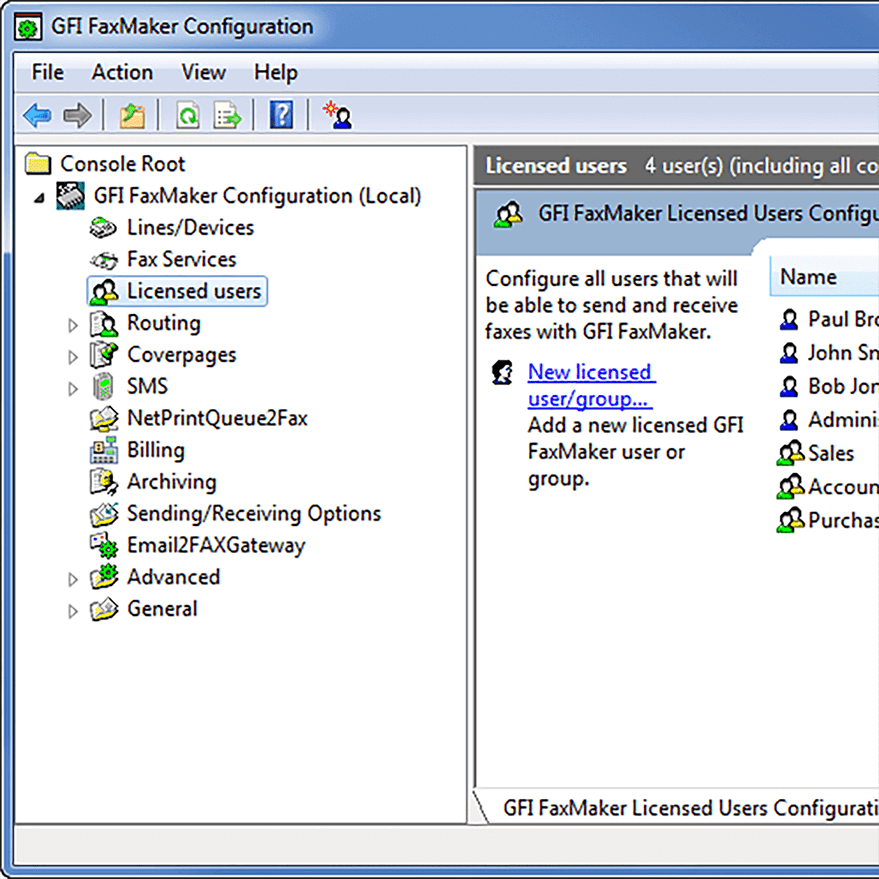879x879 pixels.
Task: Collapse GFI FaxMaker Configuration (Local)
Action: click(38, 196)
